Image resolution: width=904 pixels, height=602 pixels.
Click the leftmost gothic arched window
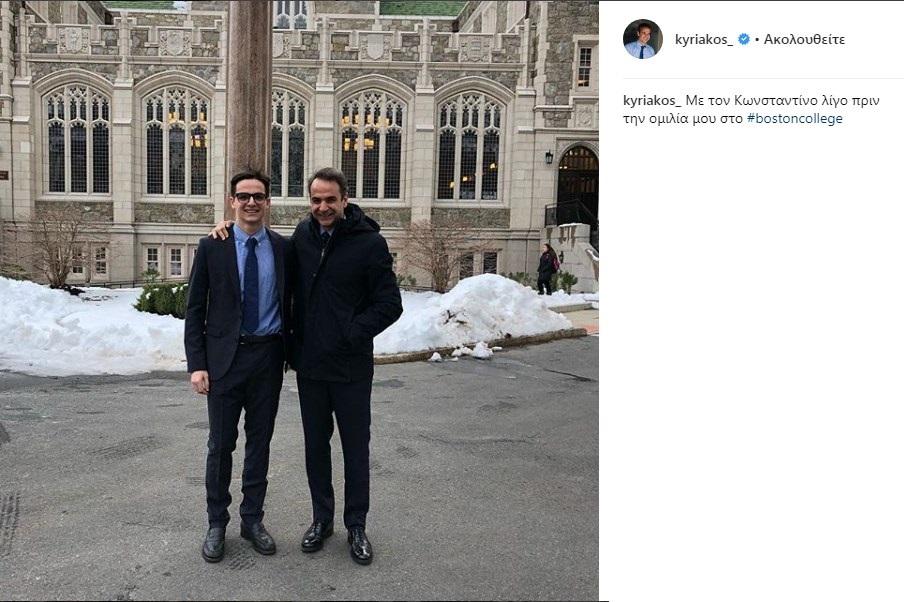point(77,140)
